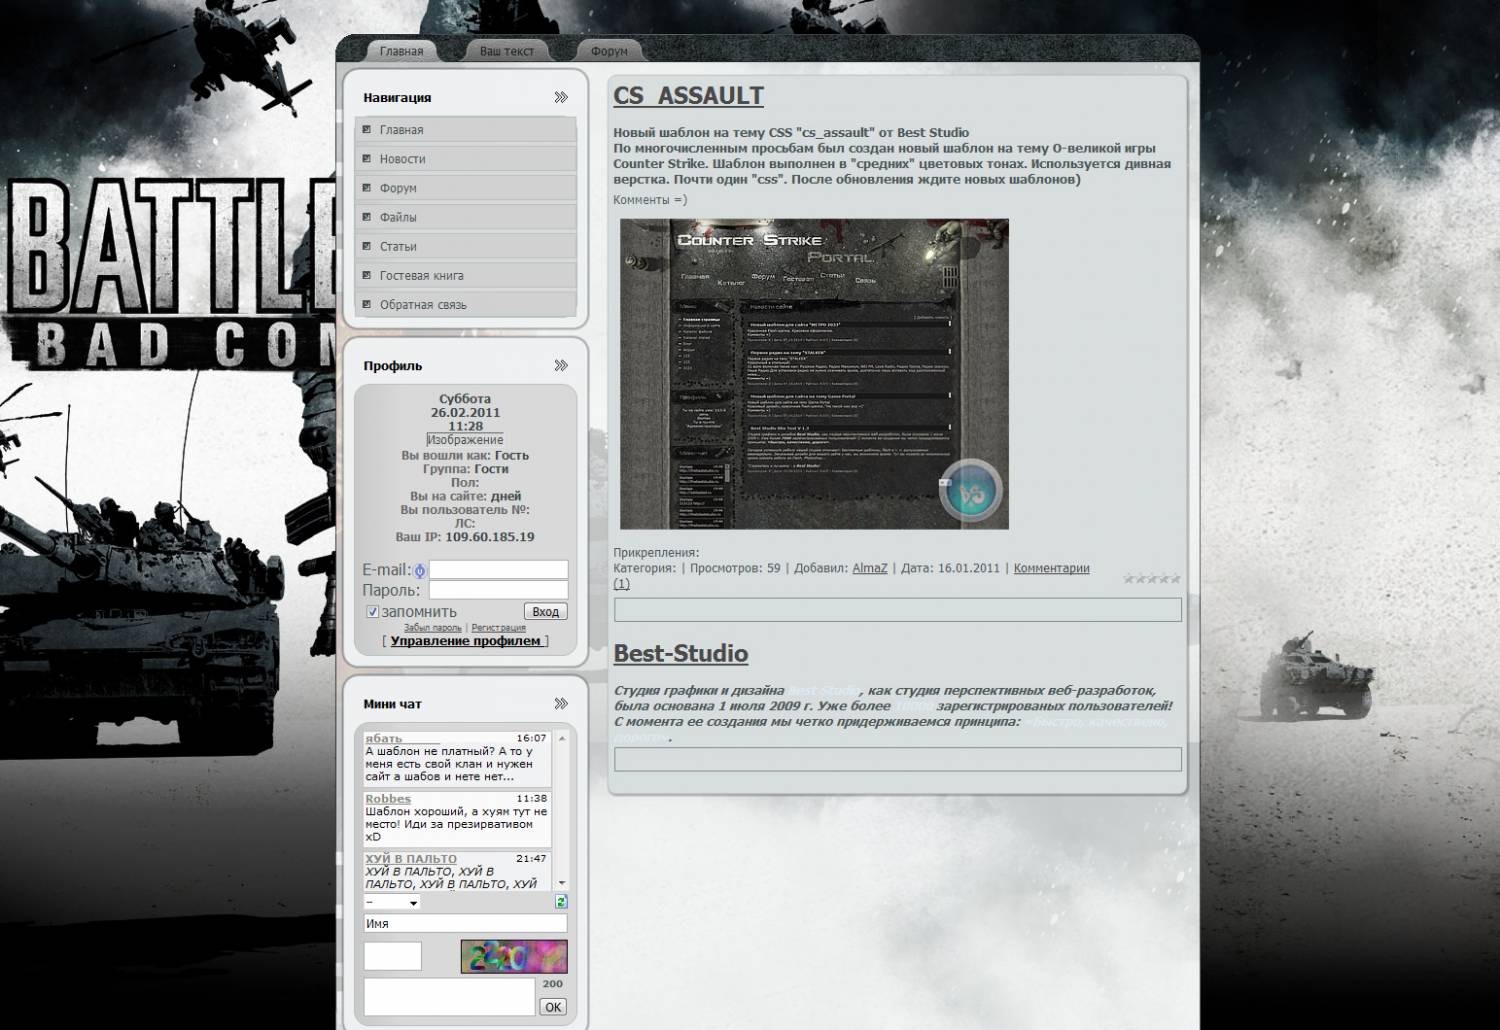
Task: Click the captcha image to reload
Action: click(514, 956)
